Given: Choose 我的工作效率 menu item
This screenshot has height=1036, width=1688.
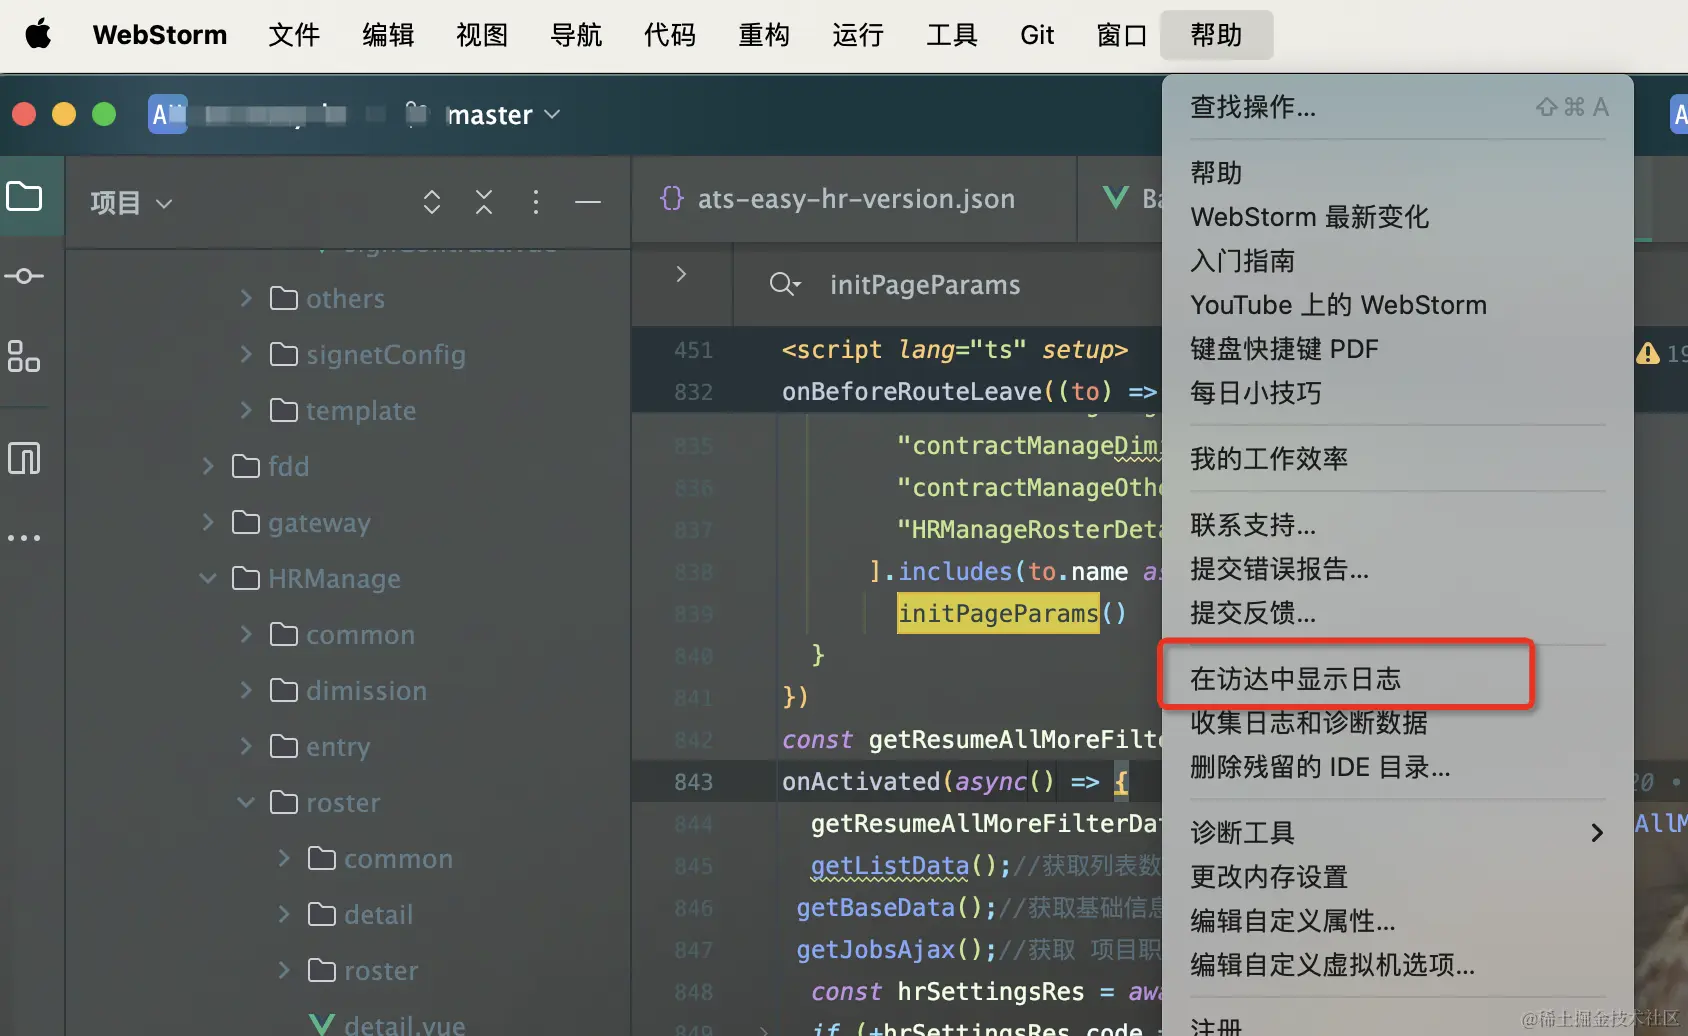Looking at the screenshot, I should [1398, 459].
